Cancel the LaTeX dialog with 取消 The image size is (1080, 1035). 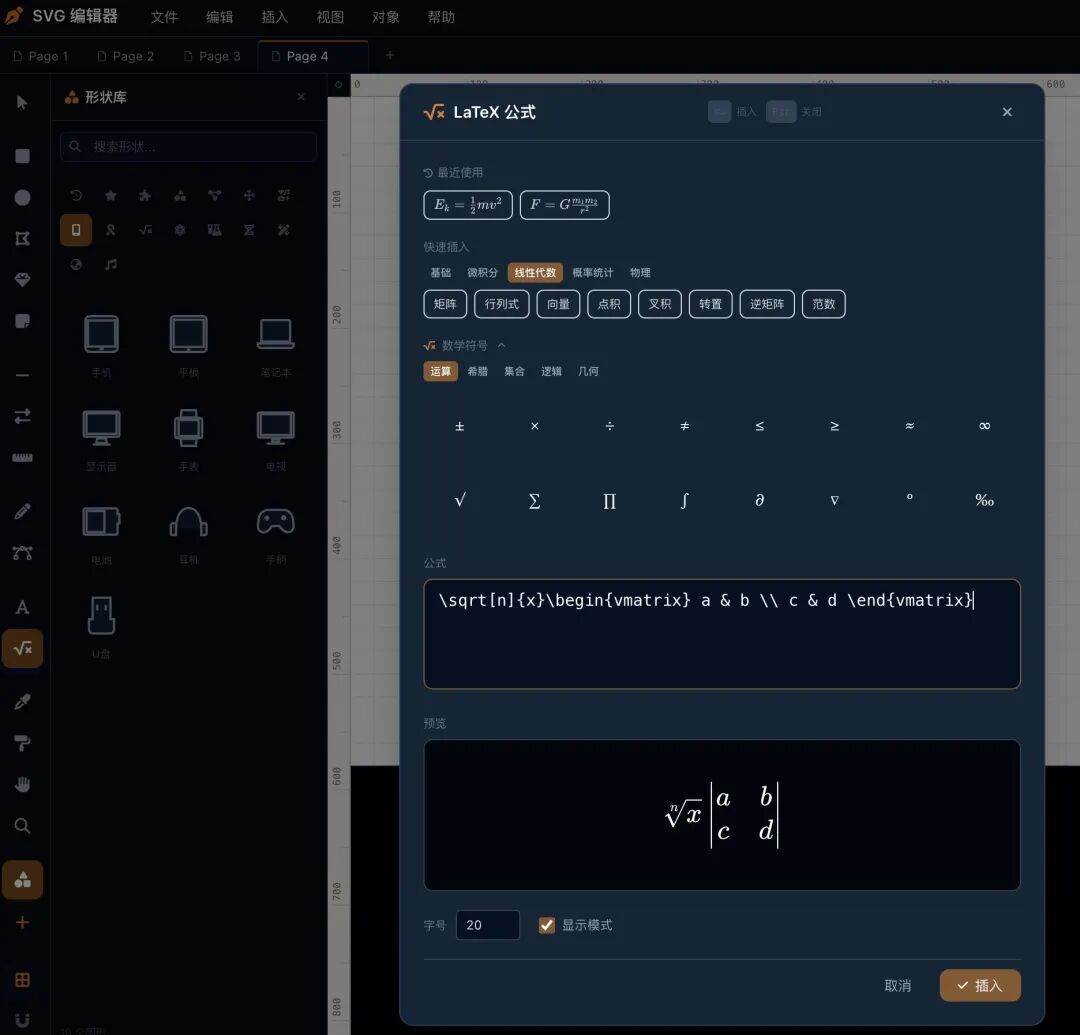[897, 985]
